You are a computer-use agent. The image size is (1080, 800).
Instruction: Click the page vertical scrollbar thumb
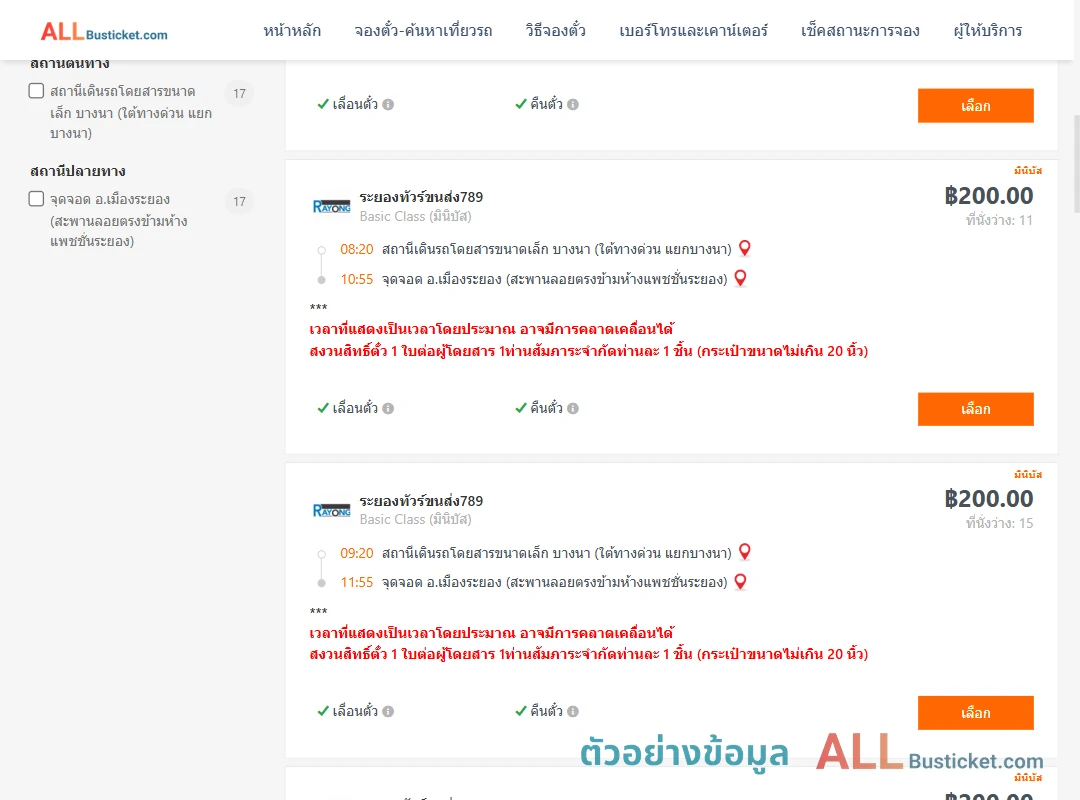[1077, 164]
